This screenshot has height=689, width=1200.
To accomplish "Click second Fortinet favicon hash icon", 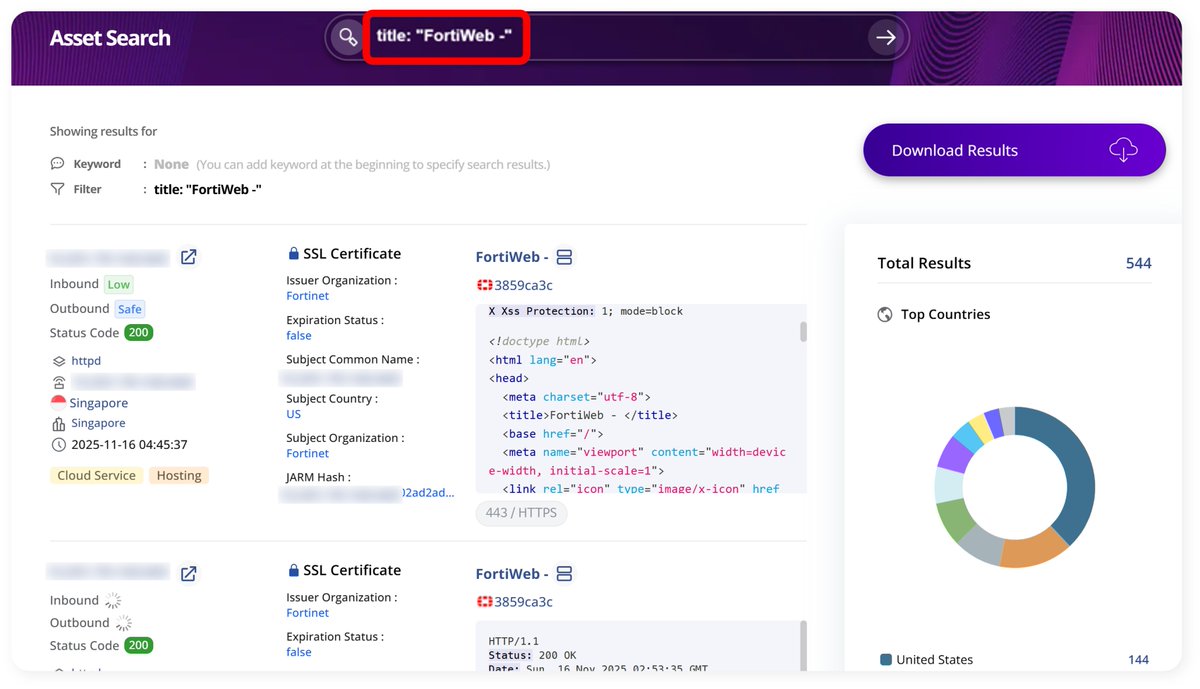I will pos(485,602).
